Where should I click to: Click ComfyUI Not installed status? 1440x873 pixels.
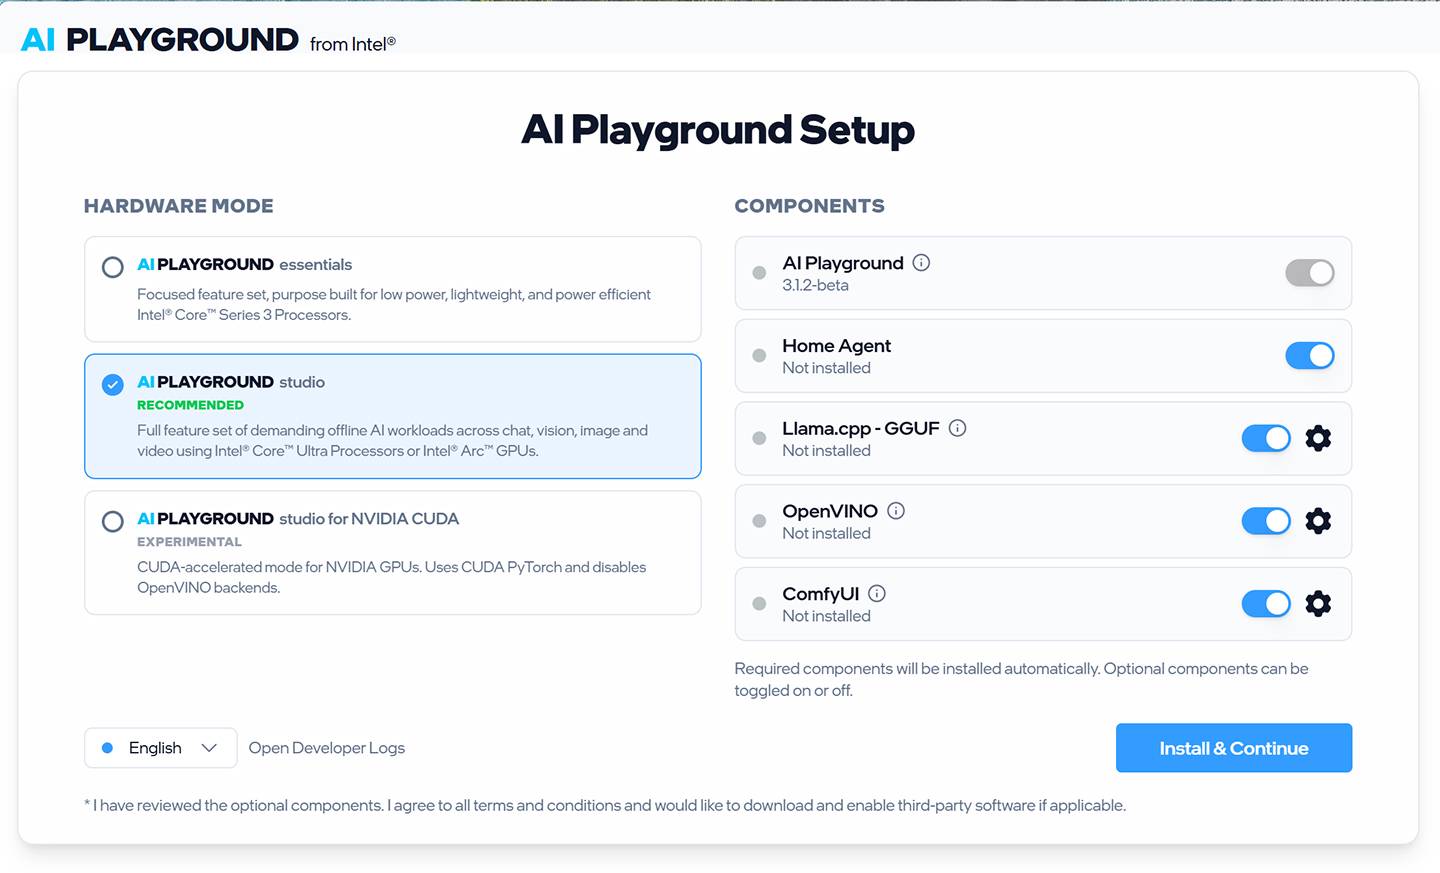pyautogui.click(x=826, y=617)
